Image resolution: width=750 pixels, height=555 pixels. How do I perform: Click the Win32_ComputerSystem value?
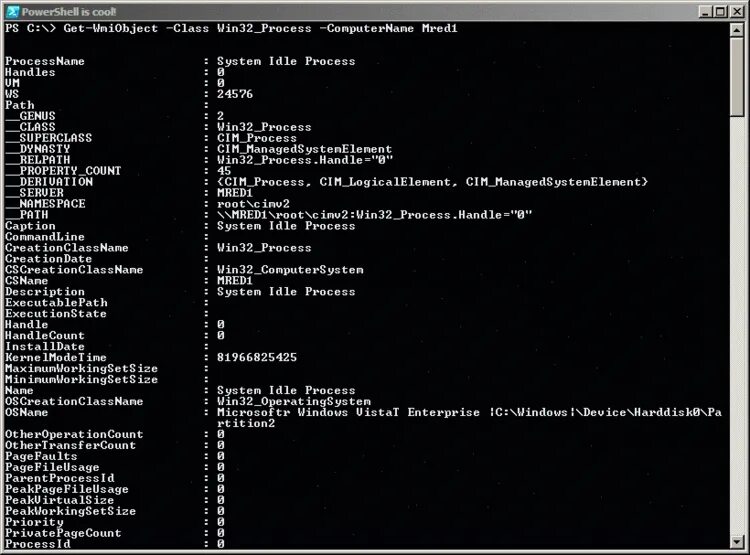(290, 270)
